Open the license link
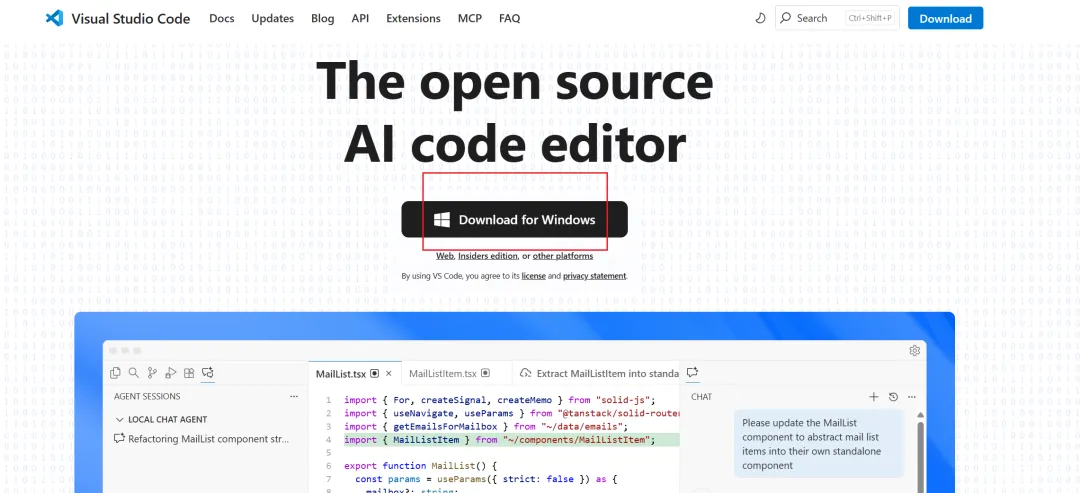1080x493 pixels. (x=534, y=276)
